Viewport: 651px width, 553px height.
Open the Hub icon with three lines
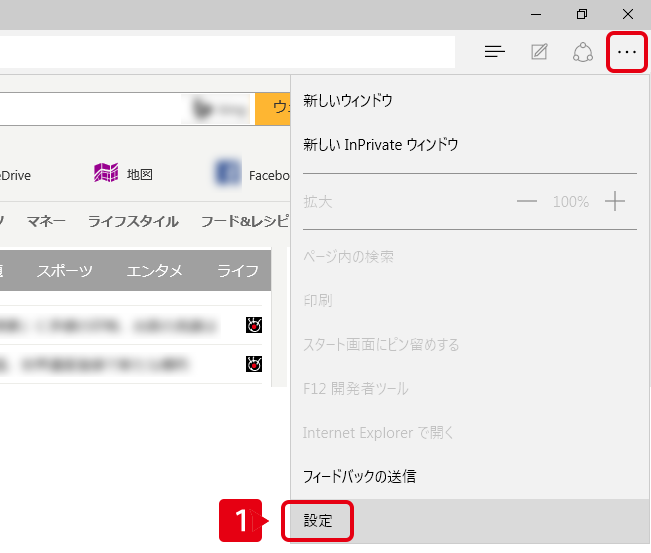[x=494, y=52]
